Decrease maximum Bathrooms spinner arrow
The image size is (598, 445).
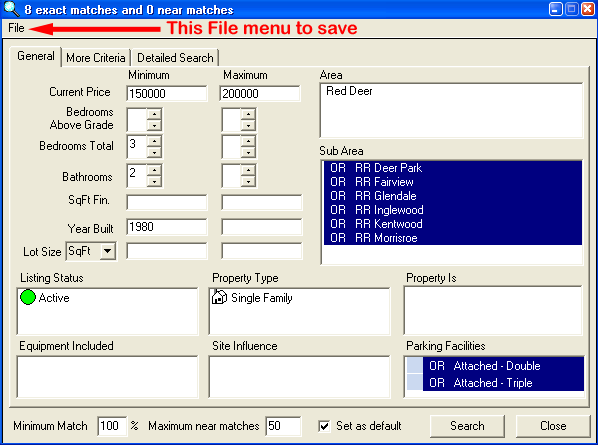click(x=248, y=182)
